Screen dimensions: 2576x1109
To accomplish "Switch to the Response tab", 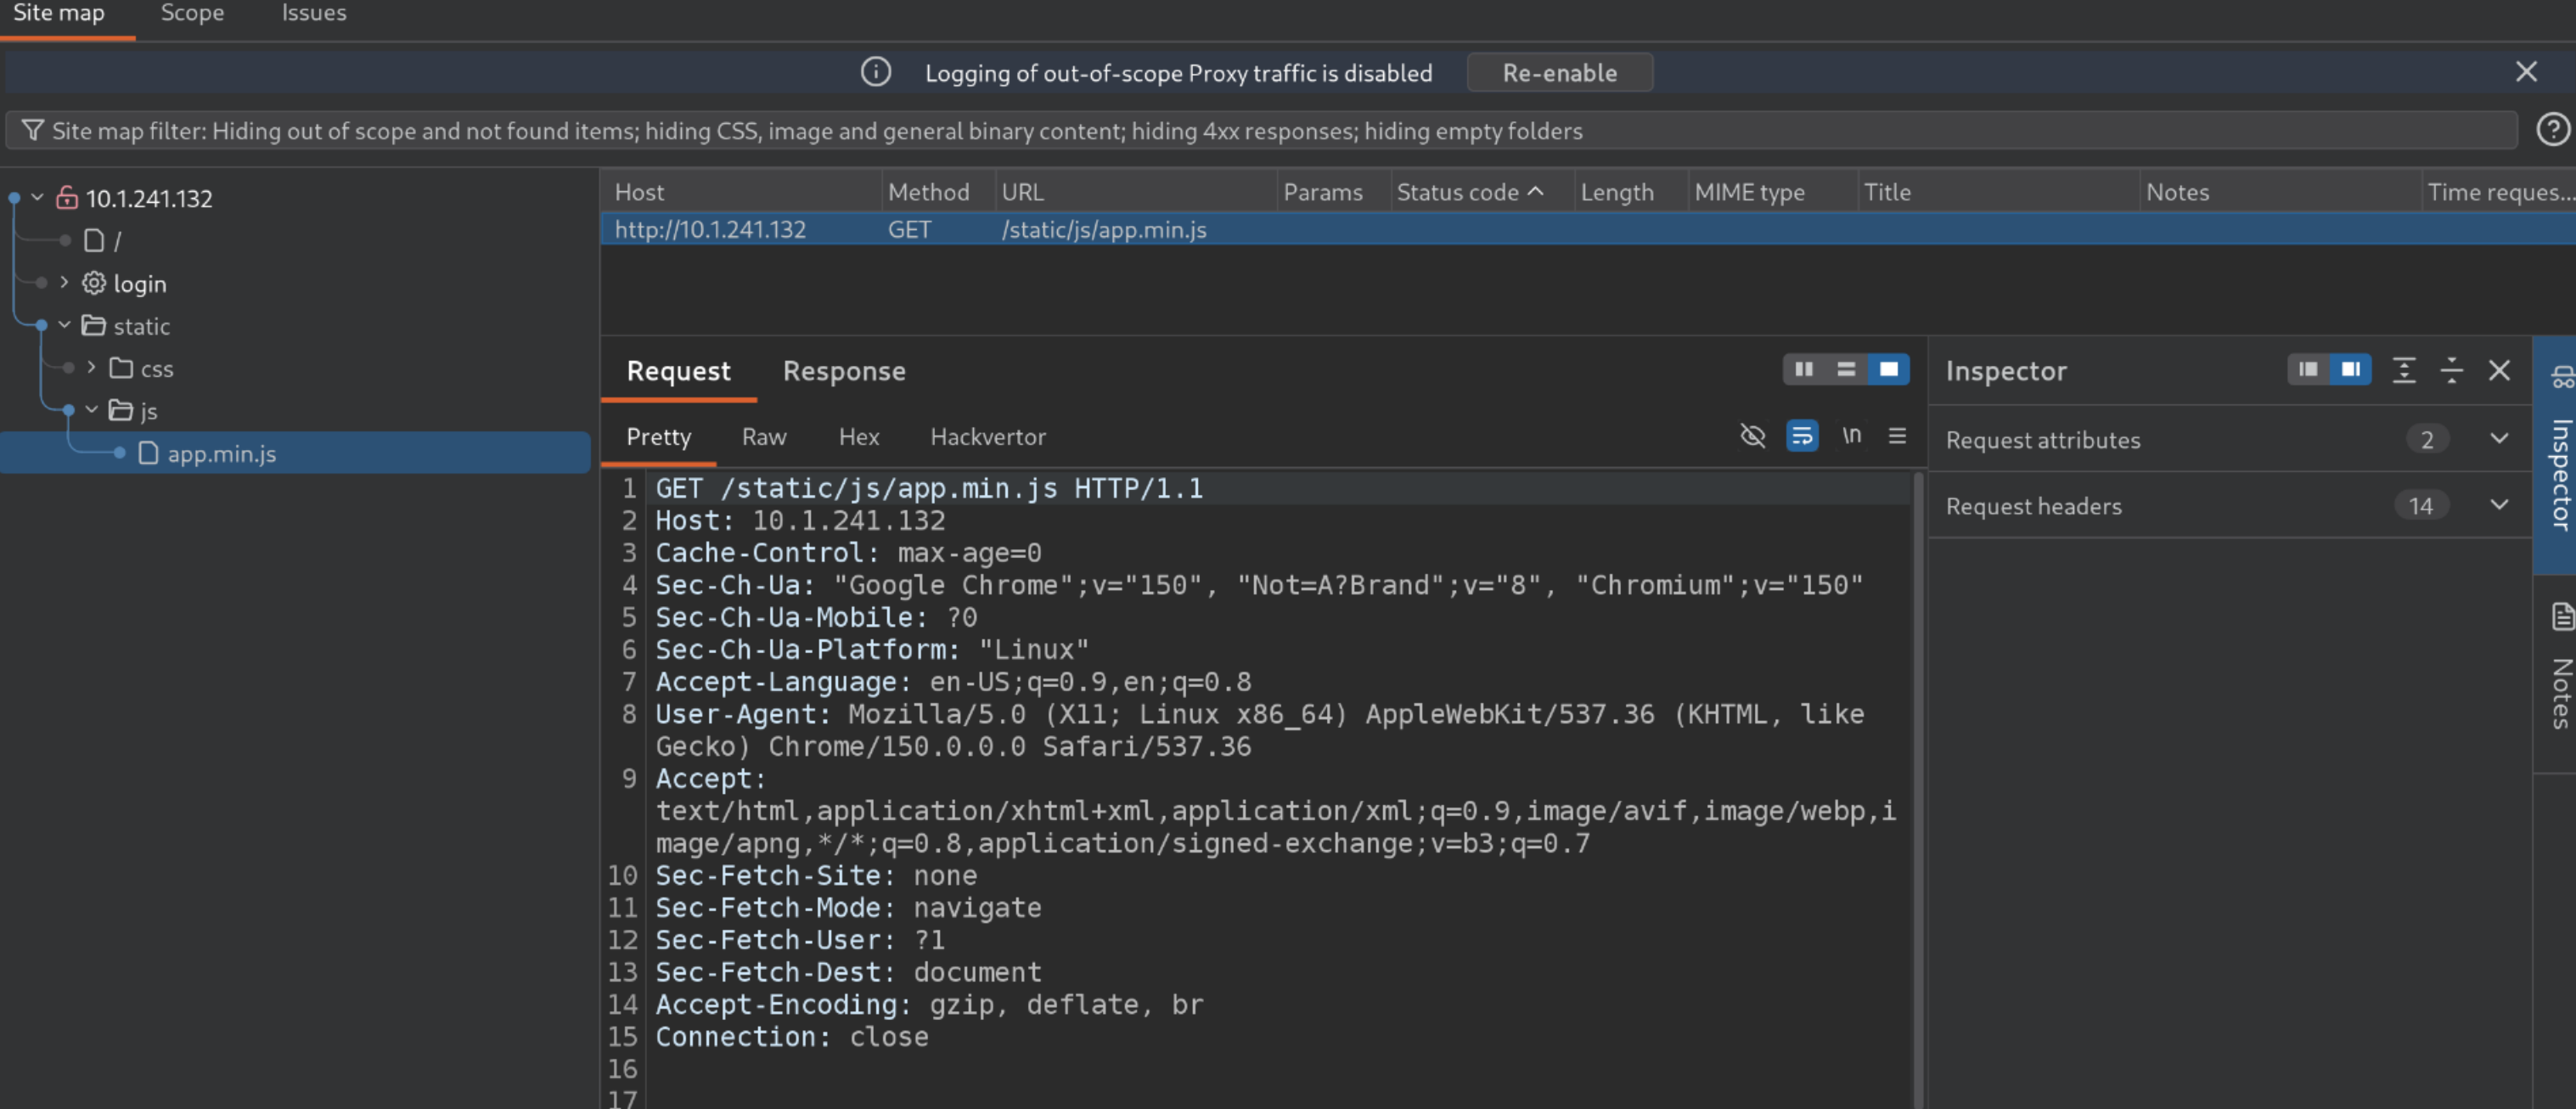I will click(x=844, y=370).
